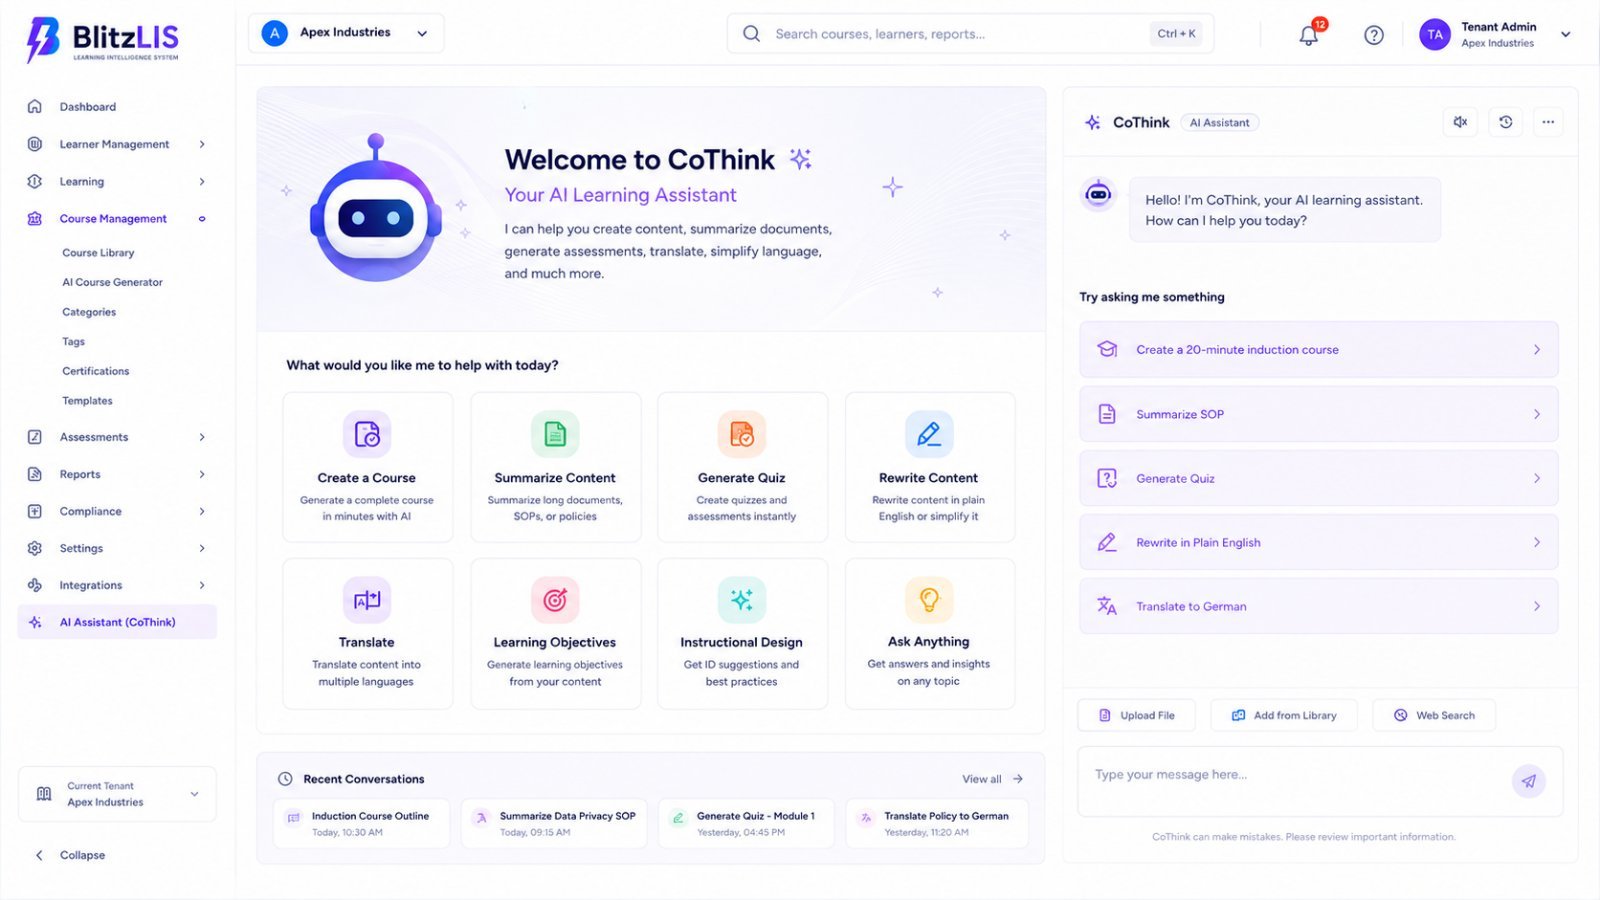Click the Learning Objectives target icon
1600x900 pixels.
pos(555,600)
